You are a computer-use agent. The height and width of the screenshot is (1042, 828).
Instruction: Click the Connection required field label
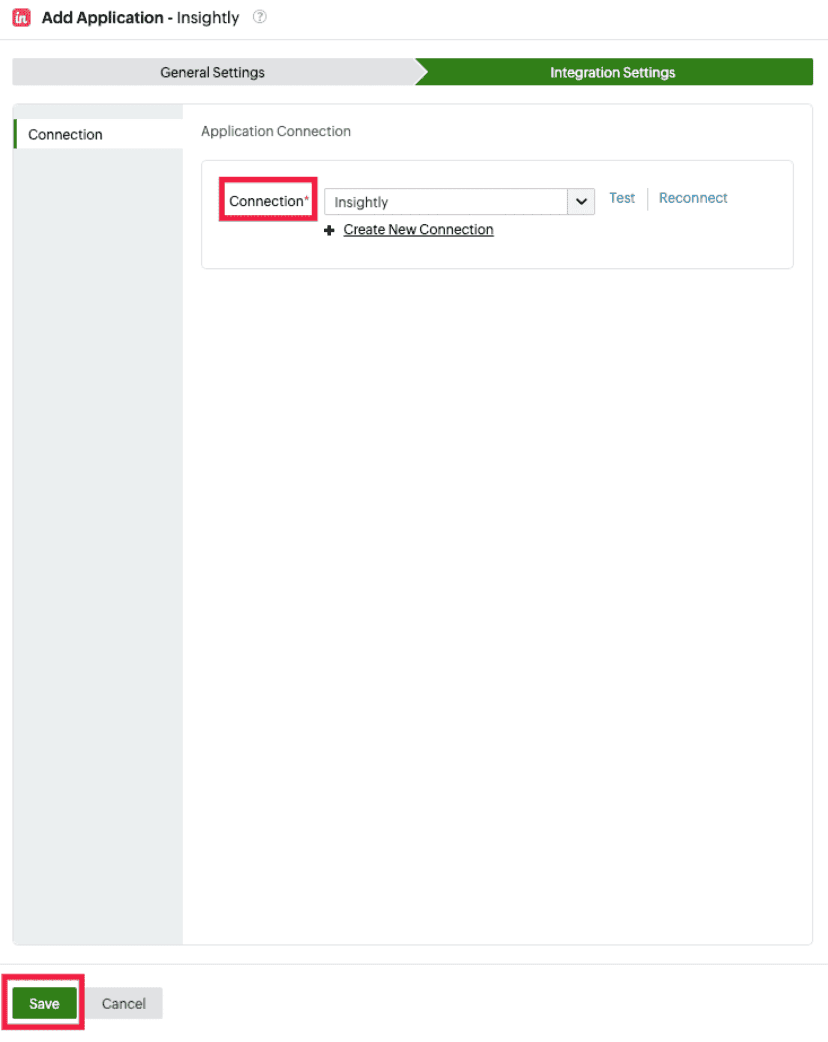(268, 201)
